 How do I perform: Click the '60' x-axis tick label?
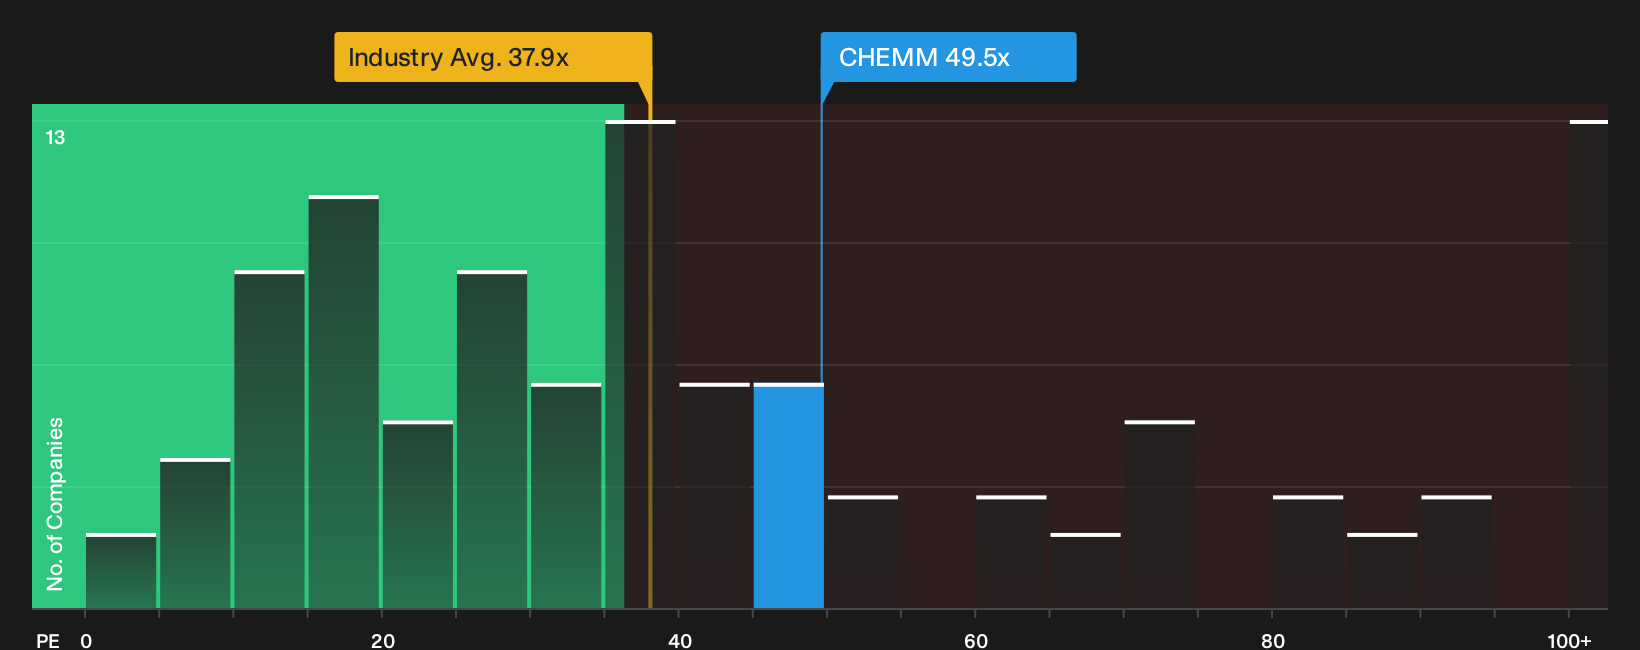976,640
